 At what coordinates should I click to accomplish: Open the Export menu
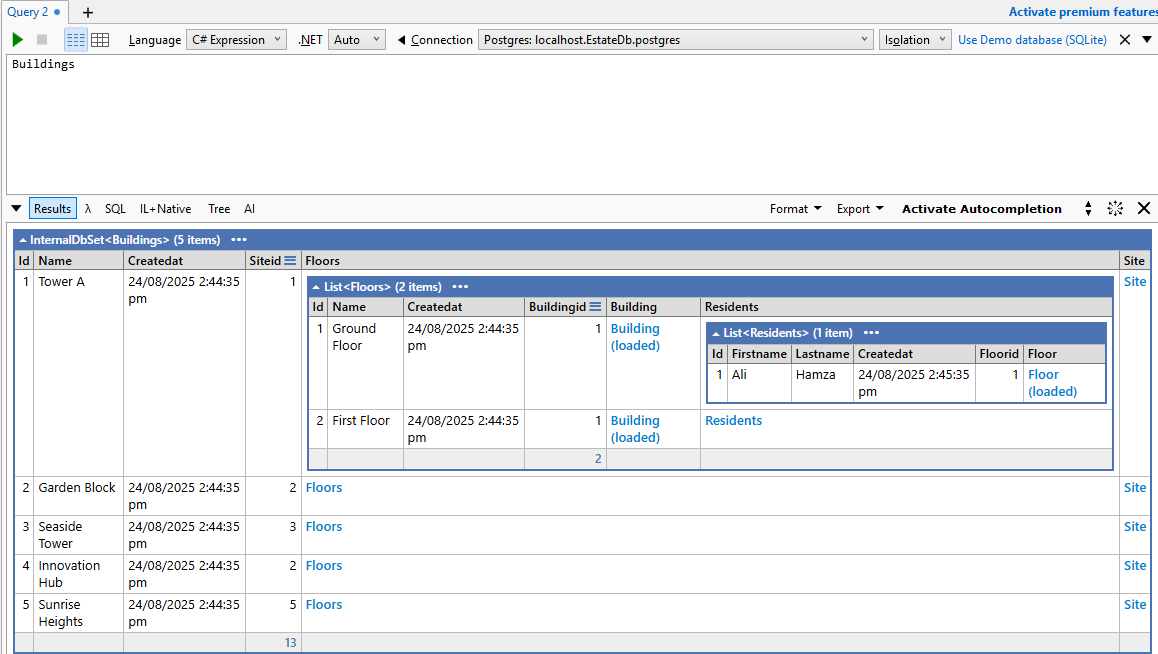click(860, 209)
